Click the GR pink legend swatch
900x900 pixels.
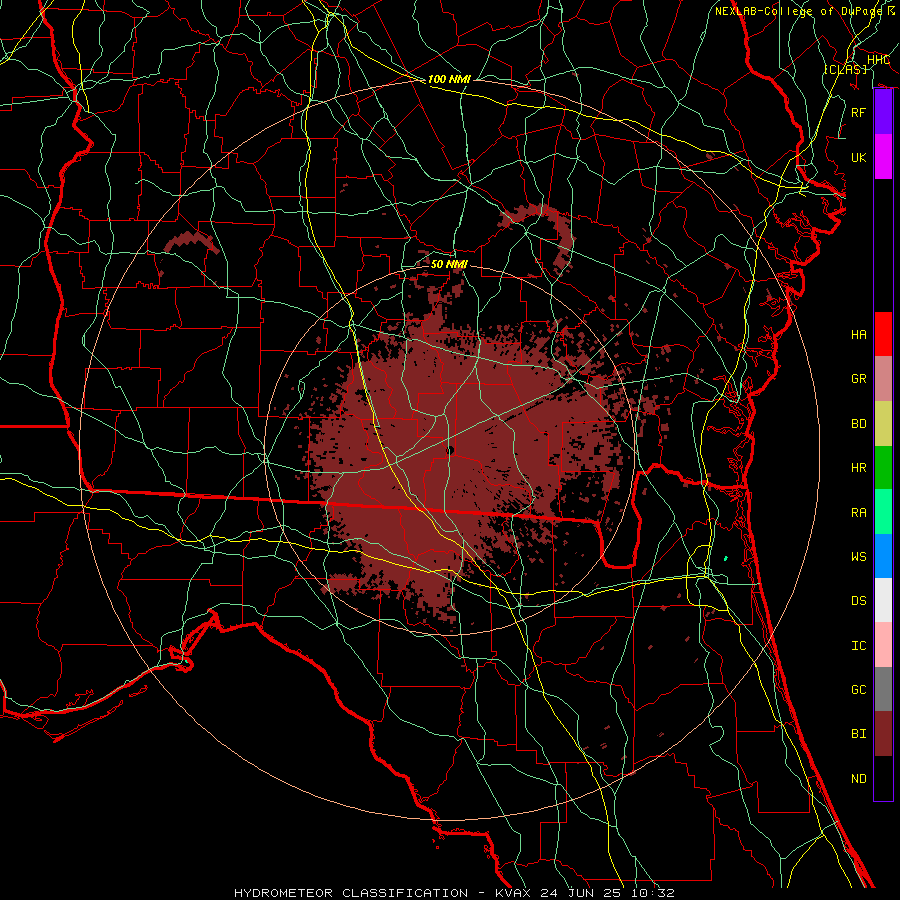tap(883, 378)
